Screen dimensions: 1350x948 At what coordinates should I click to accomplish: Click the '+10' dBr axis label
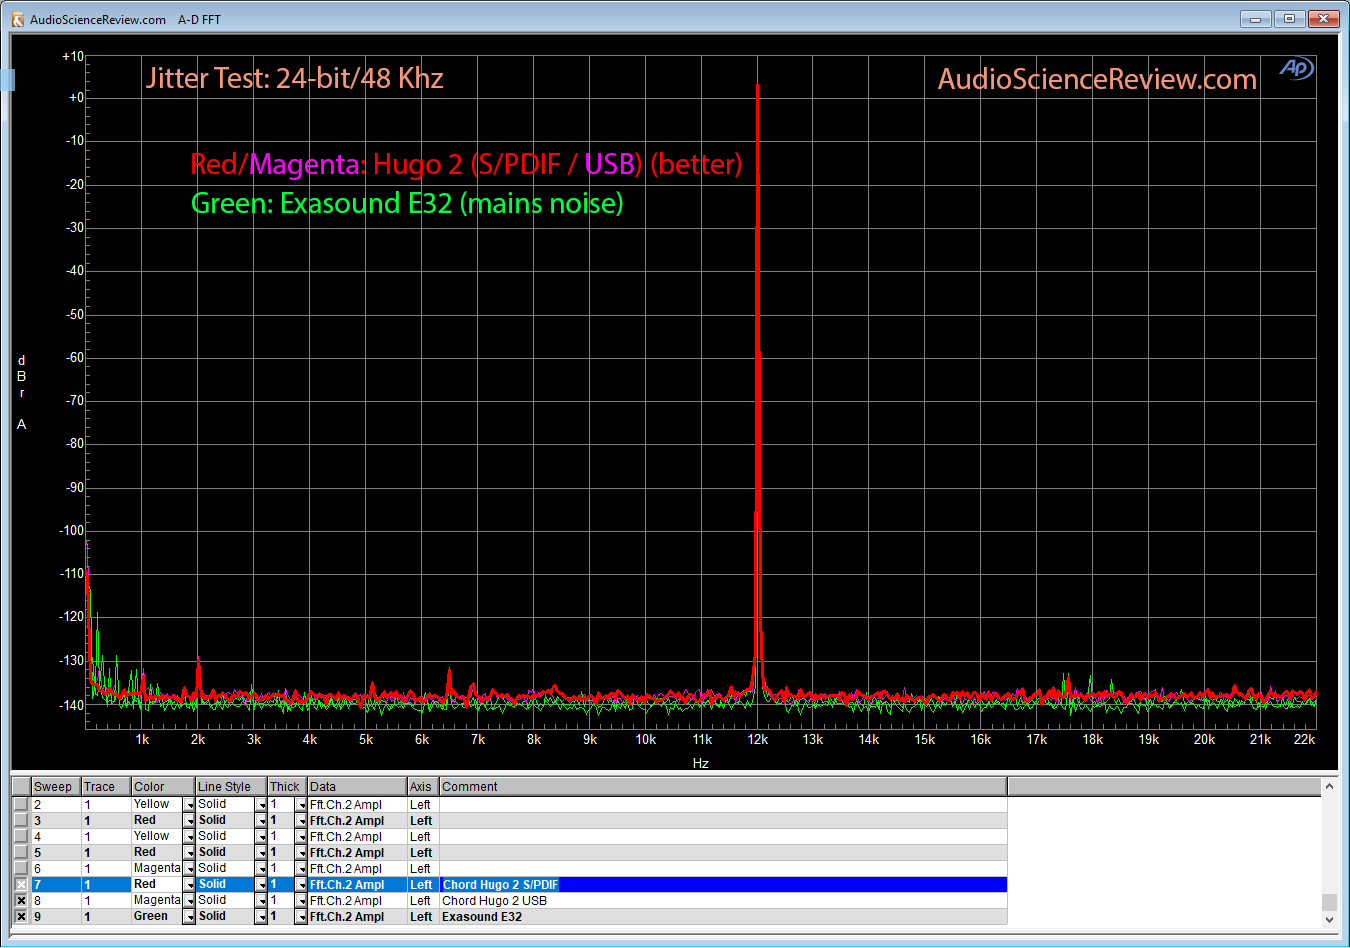point(73,56)
